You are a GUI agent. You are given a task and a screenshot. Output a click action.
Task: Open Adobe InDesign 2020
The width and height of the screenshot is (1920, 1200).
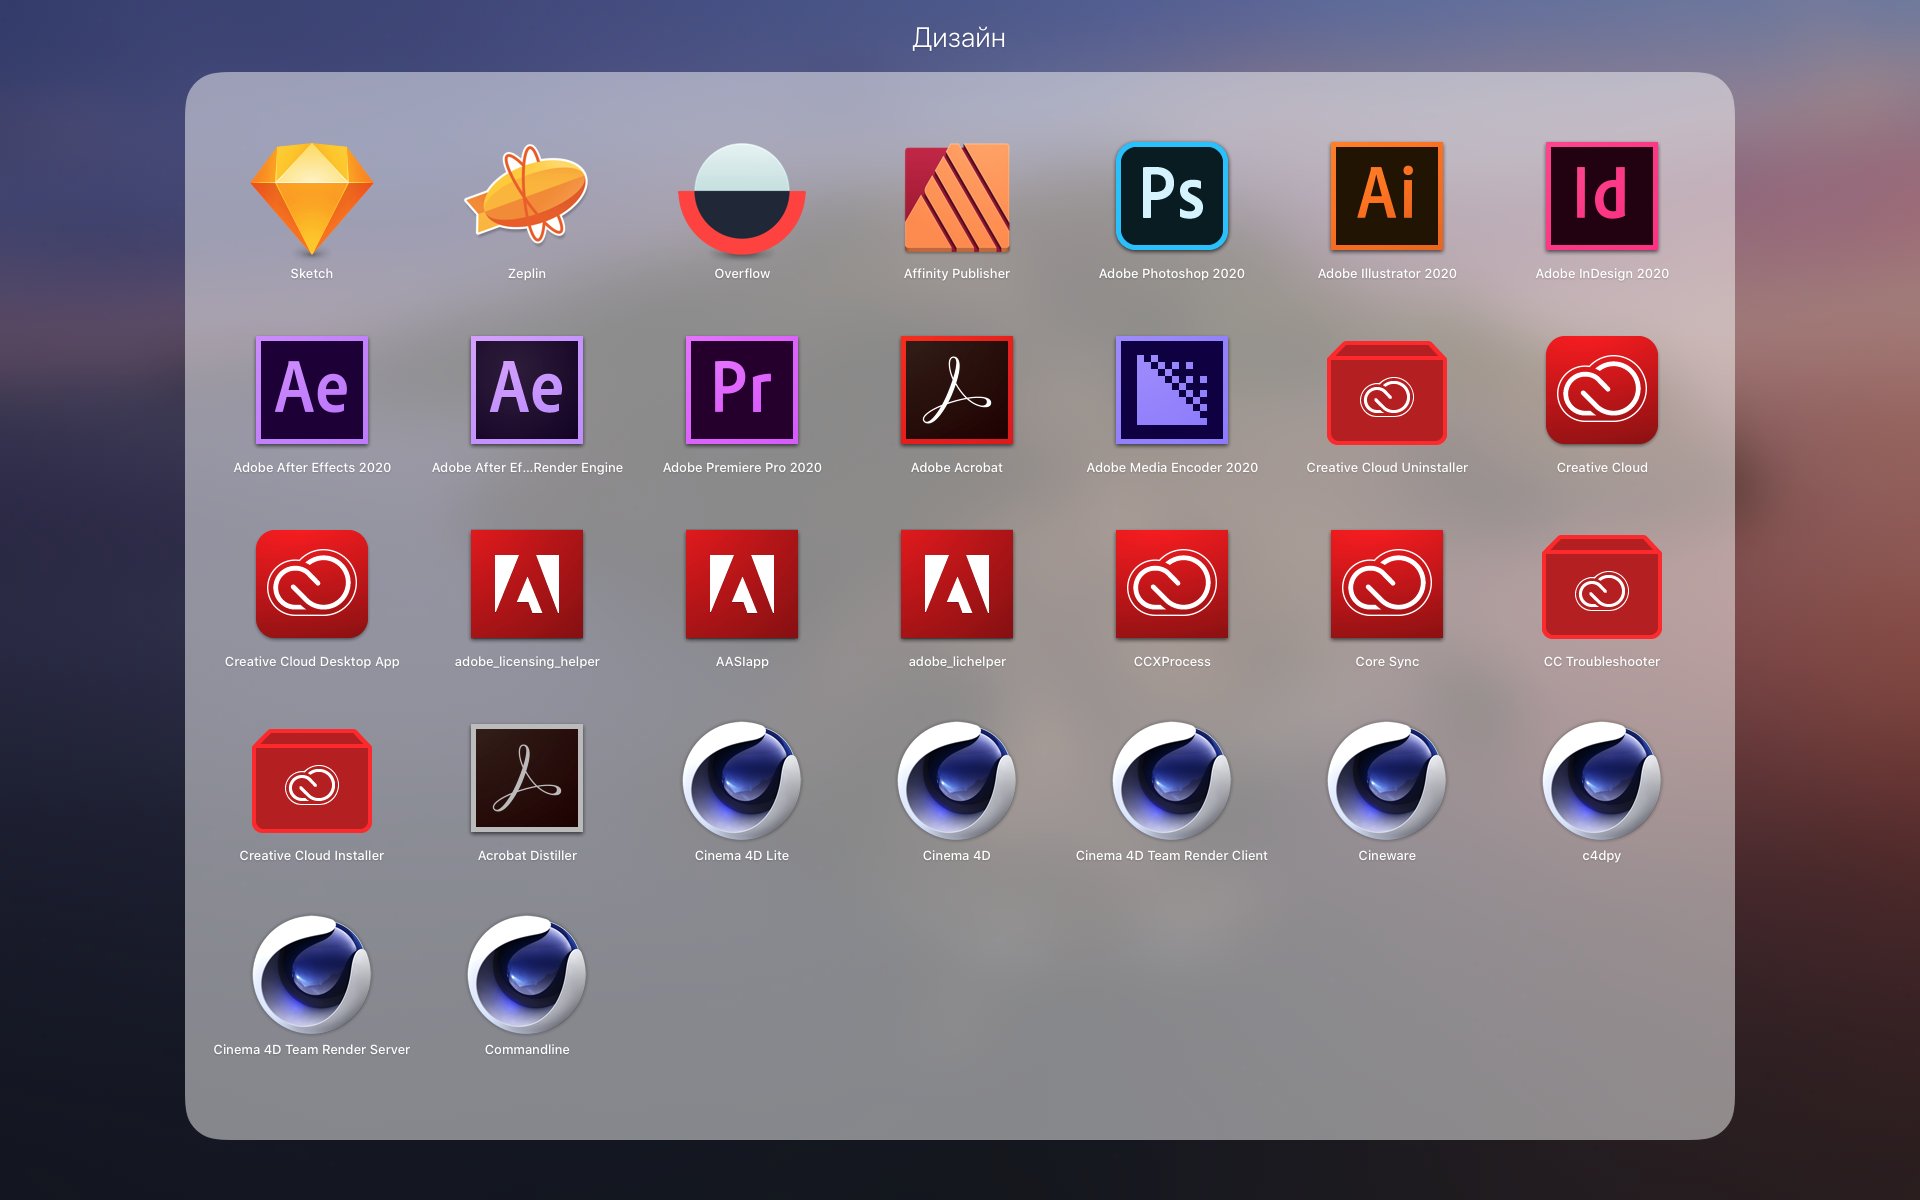tap(1602, 197)
